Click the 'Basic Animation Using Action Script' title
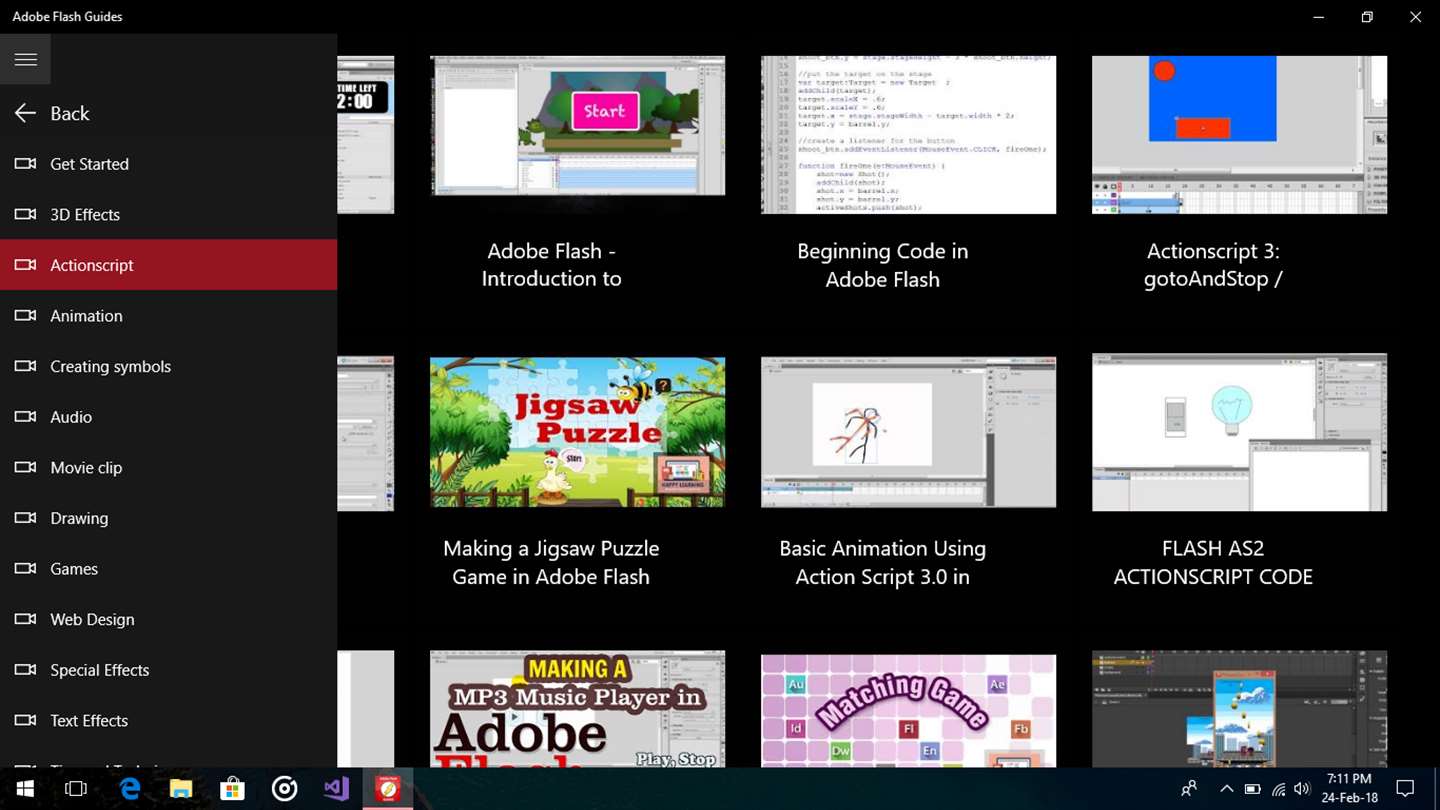Viewport: 1440px width, 810px height. (882, 563)
